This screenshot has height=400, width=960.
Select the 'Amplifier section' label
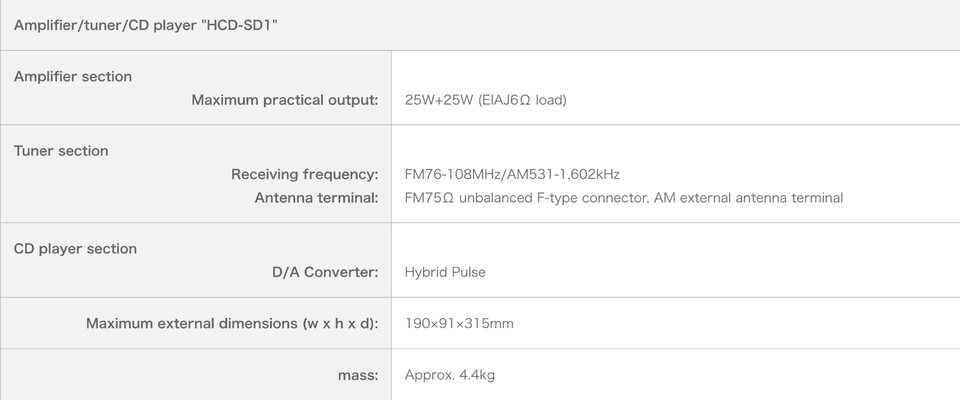pyautogui.click(x=72, y=76)
